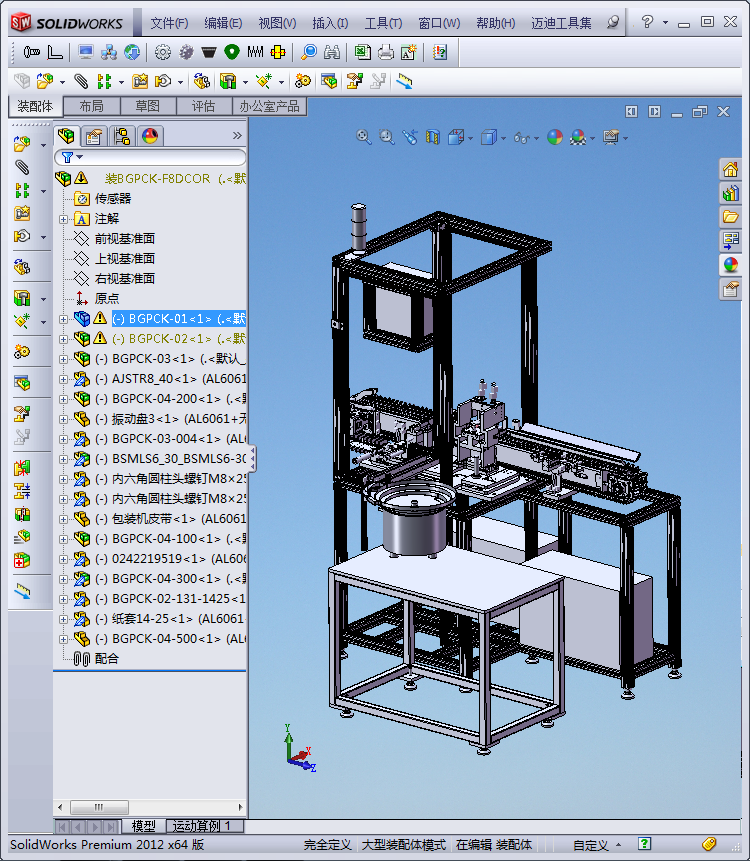Click the print icon in top toolbar
Viewport: 750px width, 861px height.
tap(386, 52)
